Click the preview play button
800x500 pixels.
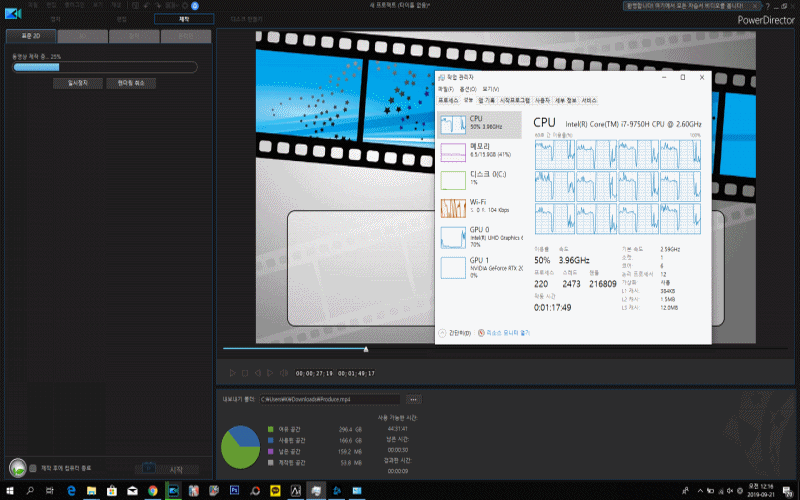point(232,373)
